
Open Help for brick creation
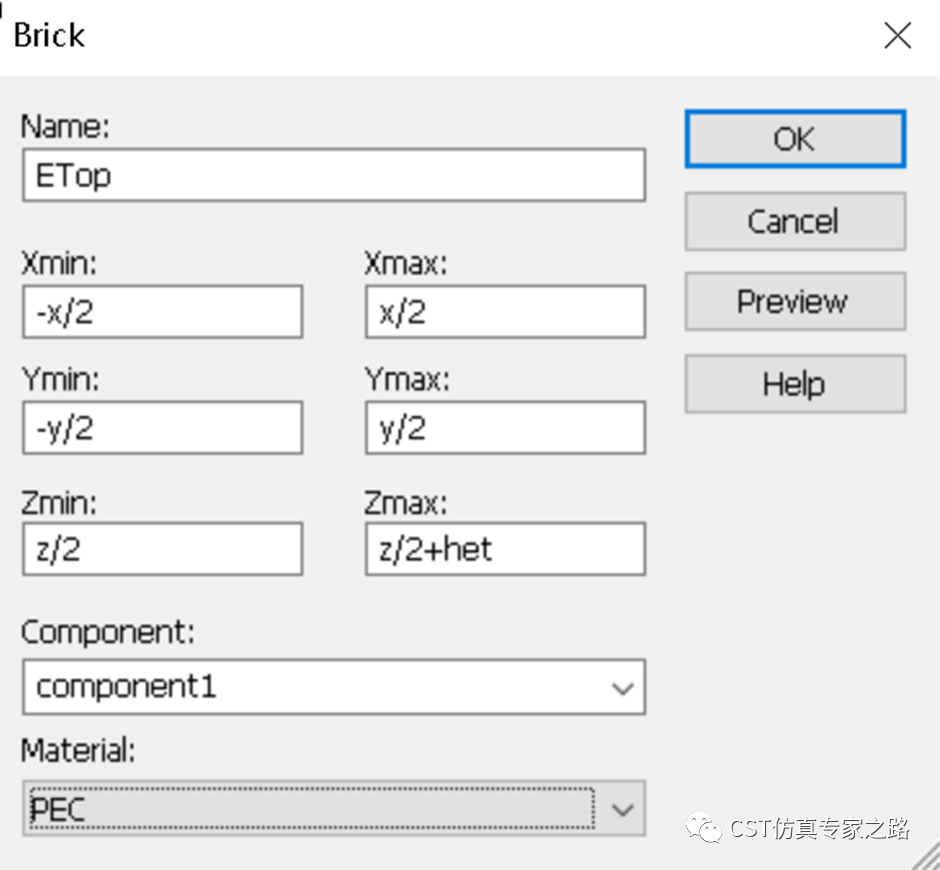794,384
